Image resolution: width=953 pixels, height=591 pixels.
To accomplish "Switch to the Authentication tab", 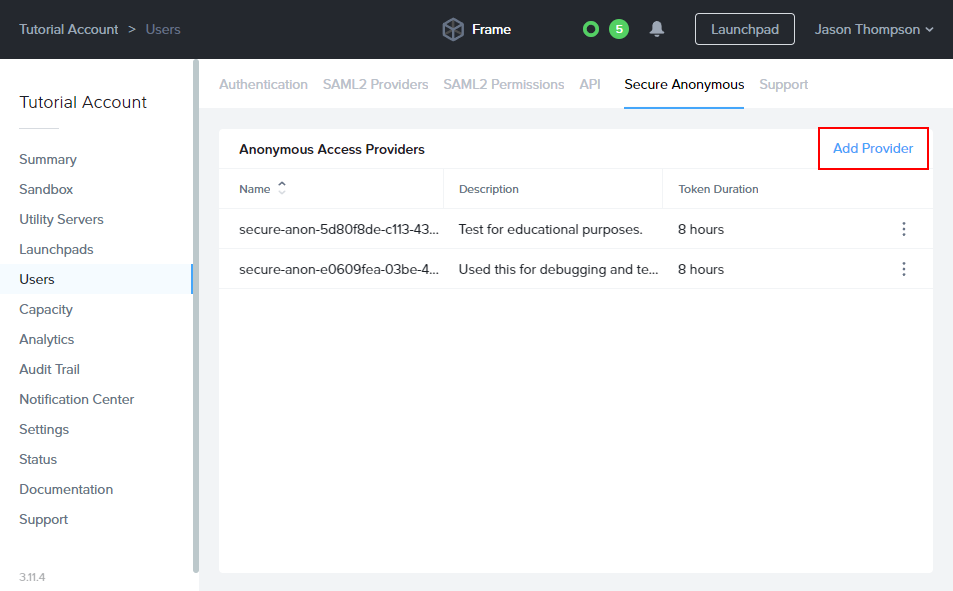I will point(263,84).
